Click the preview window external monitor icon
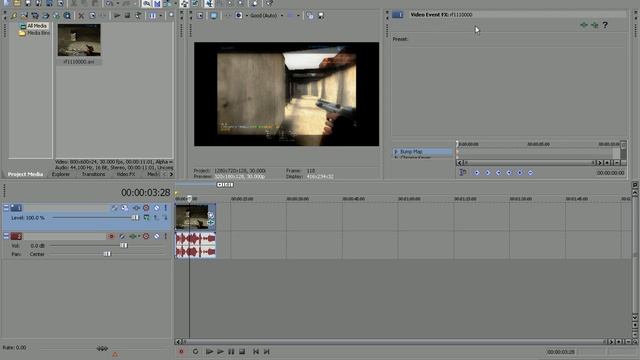 coord(213,16)
